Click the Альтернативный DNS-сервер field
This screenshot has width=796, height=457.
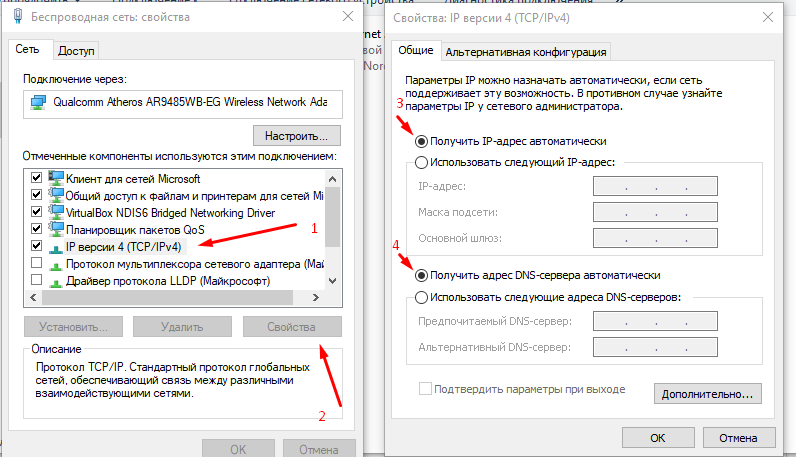(x=655, y=347)
